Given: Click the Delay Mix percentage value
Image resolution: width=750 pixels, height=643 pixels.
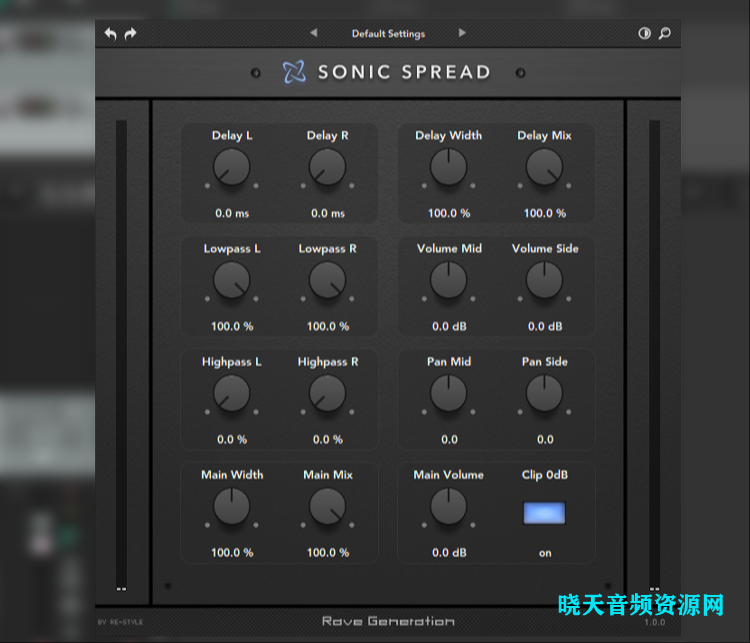Looking at the screenshot, I should tap(545, 213).
